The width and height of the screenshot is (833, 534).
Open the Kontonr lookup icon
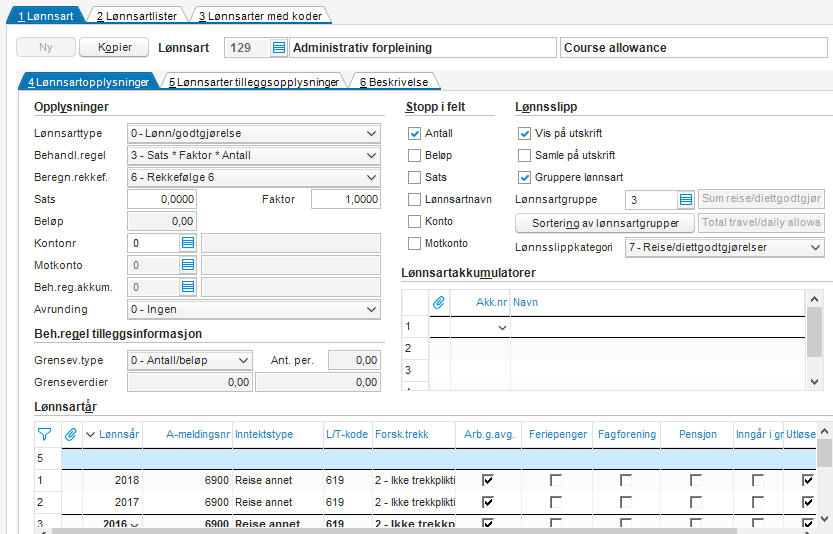187,243
